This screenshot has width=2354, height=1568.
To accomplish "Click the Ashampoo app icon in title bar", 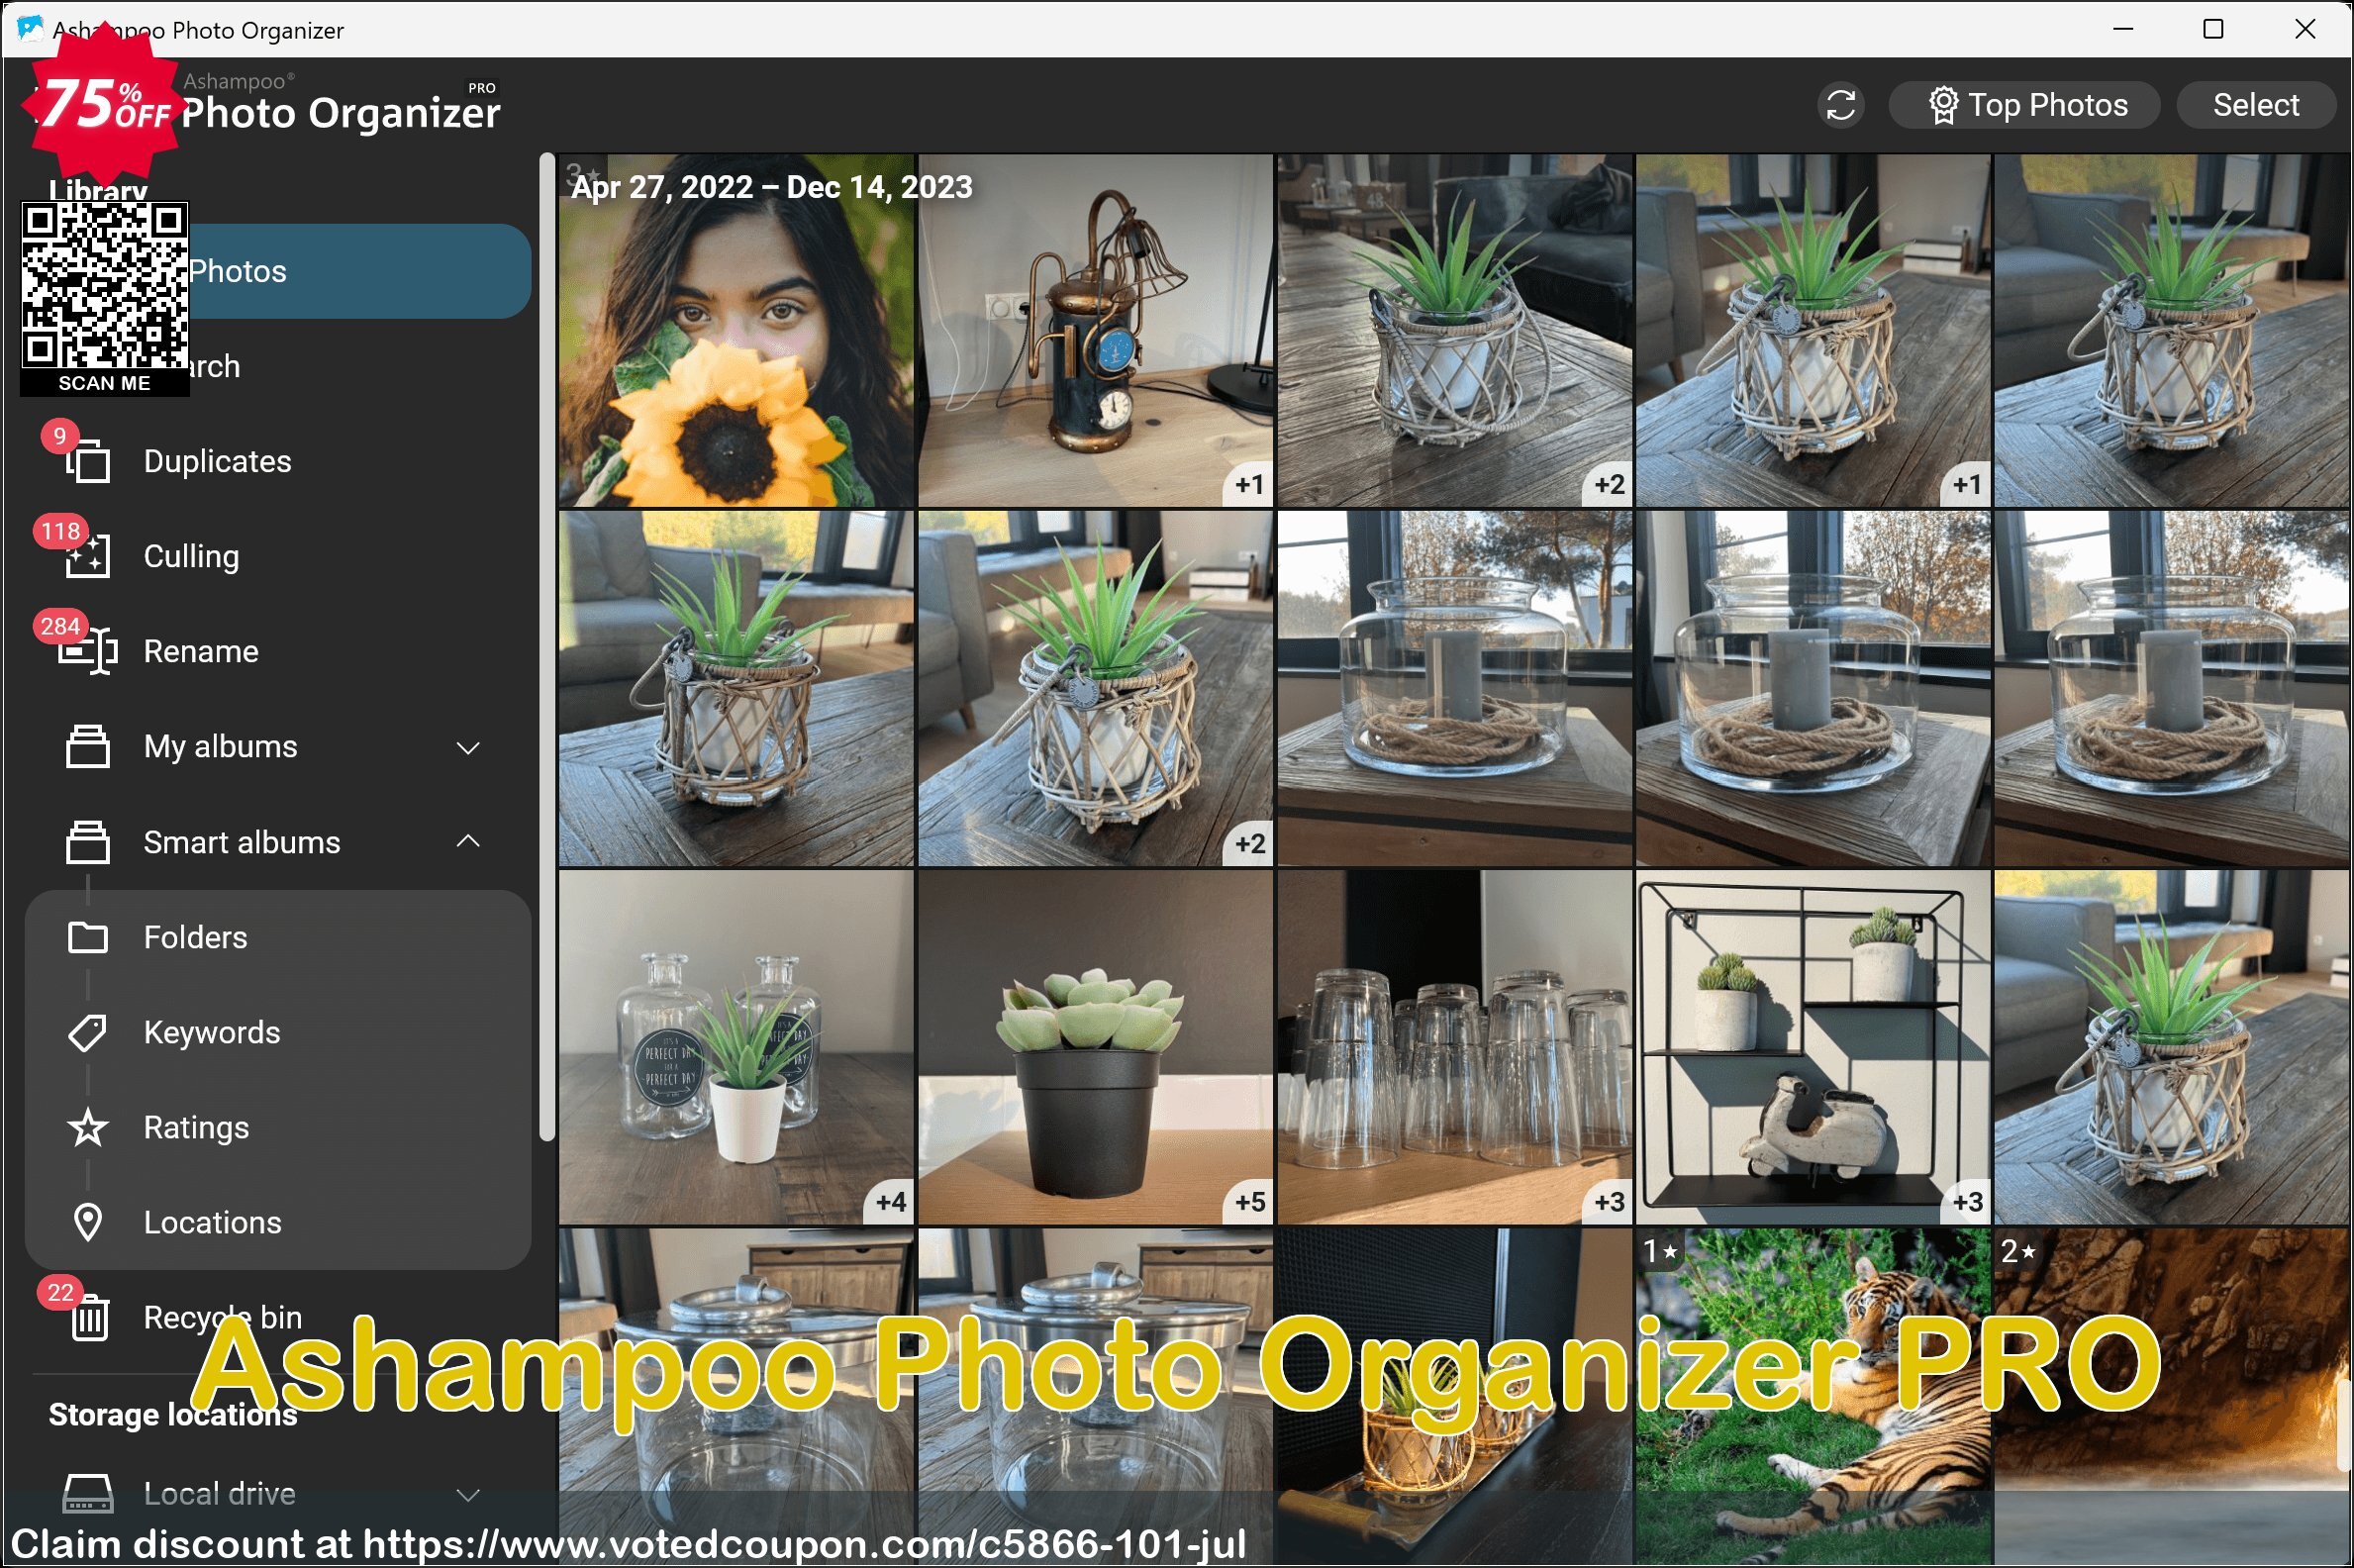I will (30, 28).
